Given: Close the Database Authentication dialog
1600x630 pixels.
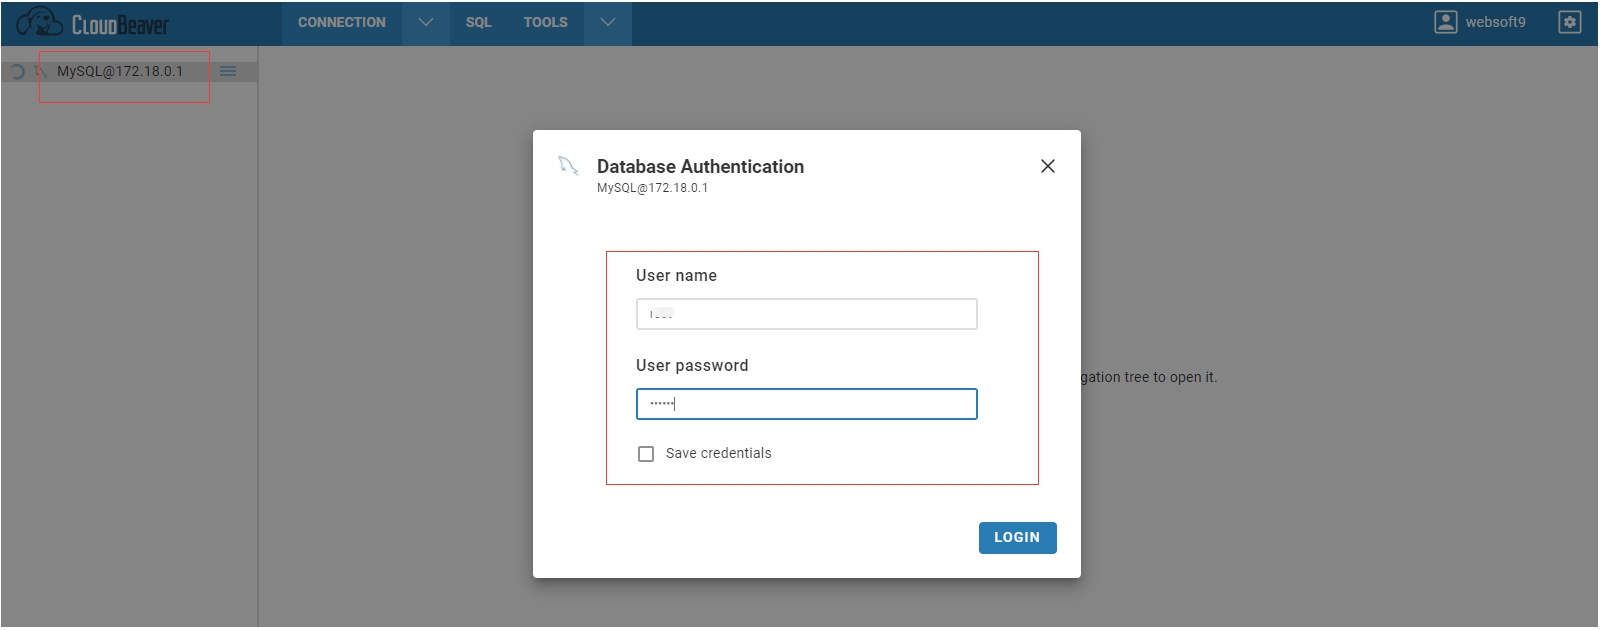Looking at the screenshot, I should [1047, 166].
